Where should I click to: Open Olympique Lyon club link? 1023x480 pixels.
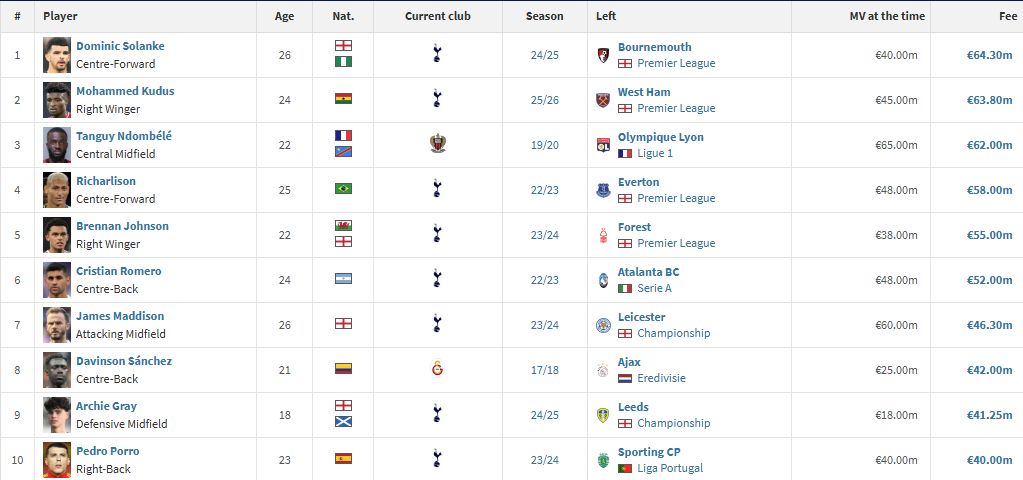661,137
